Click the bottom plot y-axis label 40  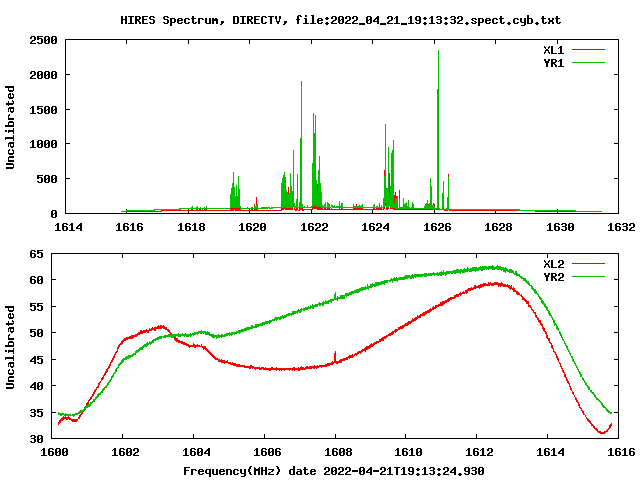point(36,386)
